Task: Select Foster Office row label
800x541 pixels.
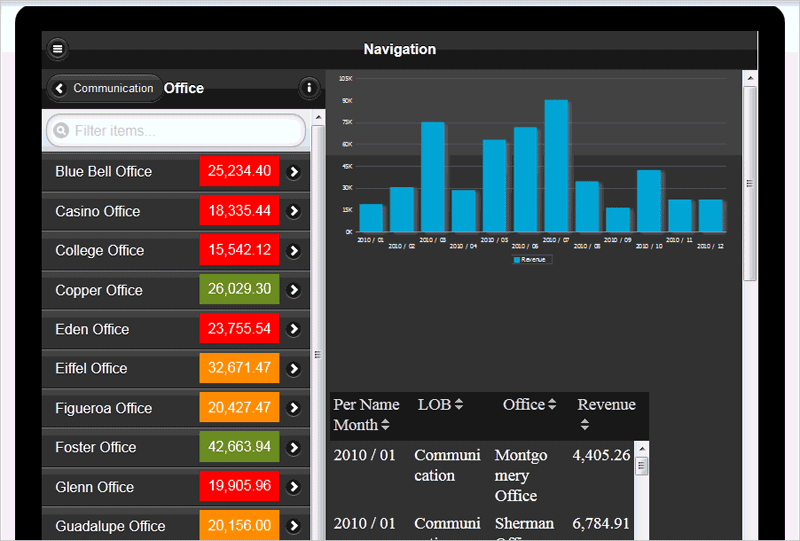Action: coord(96,448)
